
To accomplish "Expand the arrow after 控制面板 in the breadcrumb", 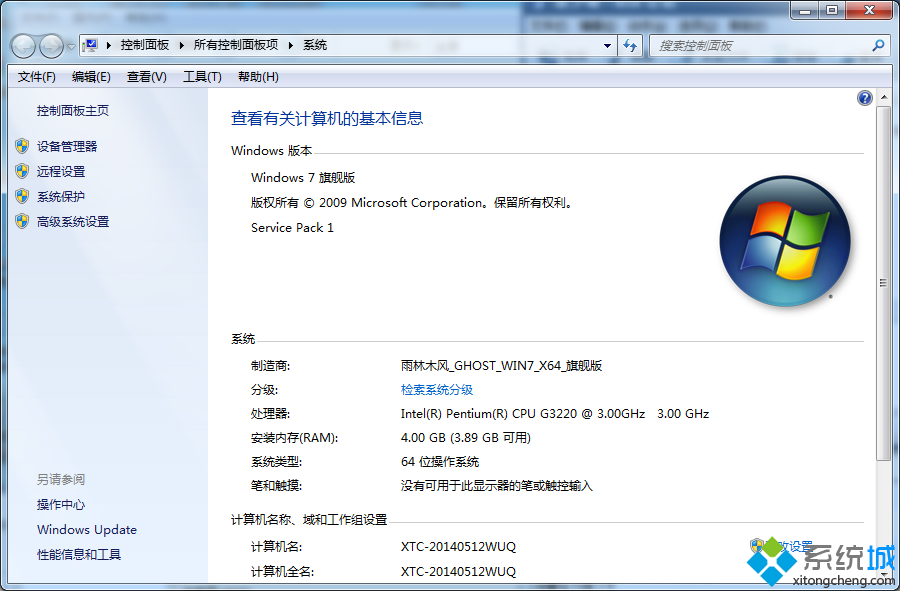I will coord(181,45).
